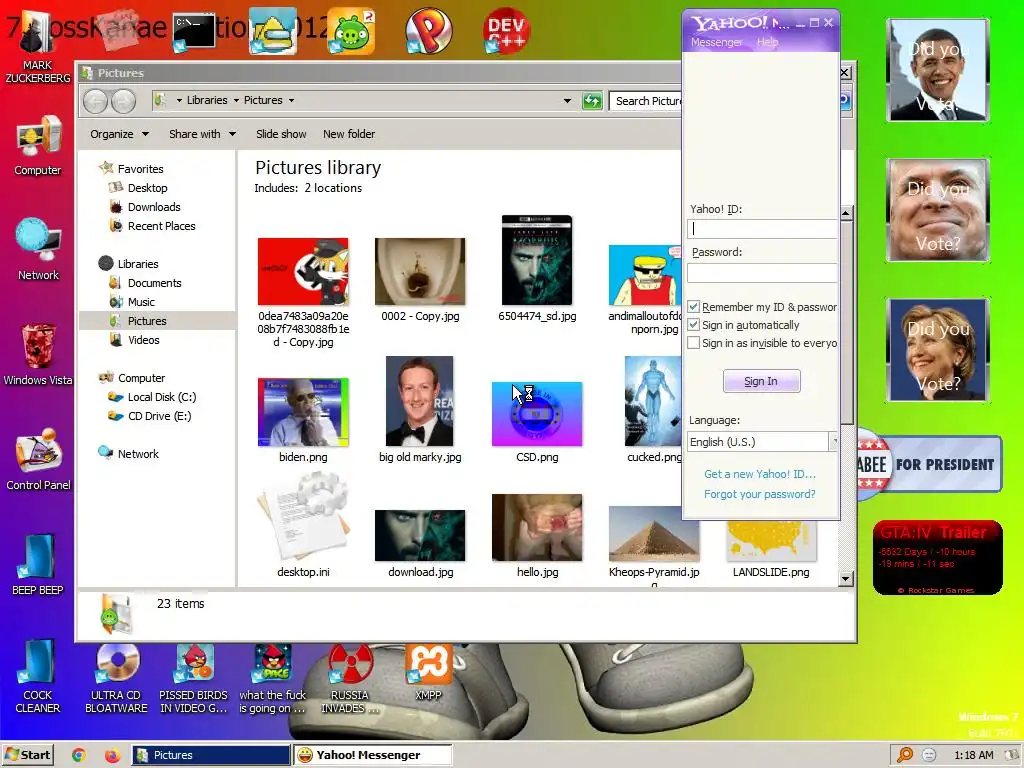
Task: Open the red P ball desktop shortcut
Action: point(428,31)
